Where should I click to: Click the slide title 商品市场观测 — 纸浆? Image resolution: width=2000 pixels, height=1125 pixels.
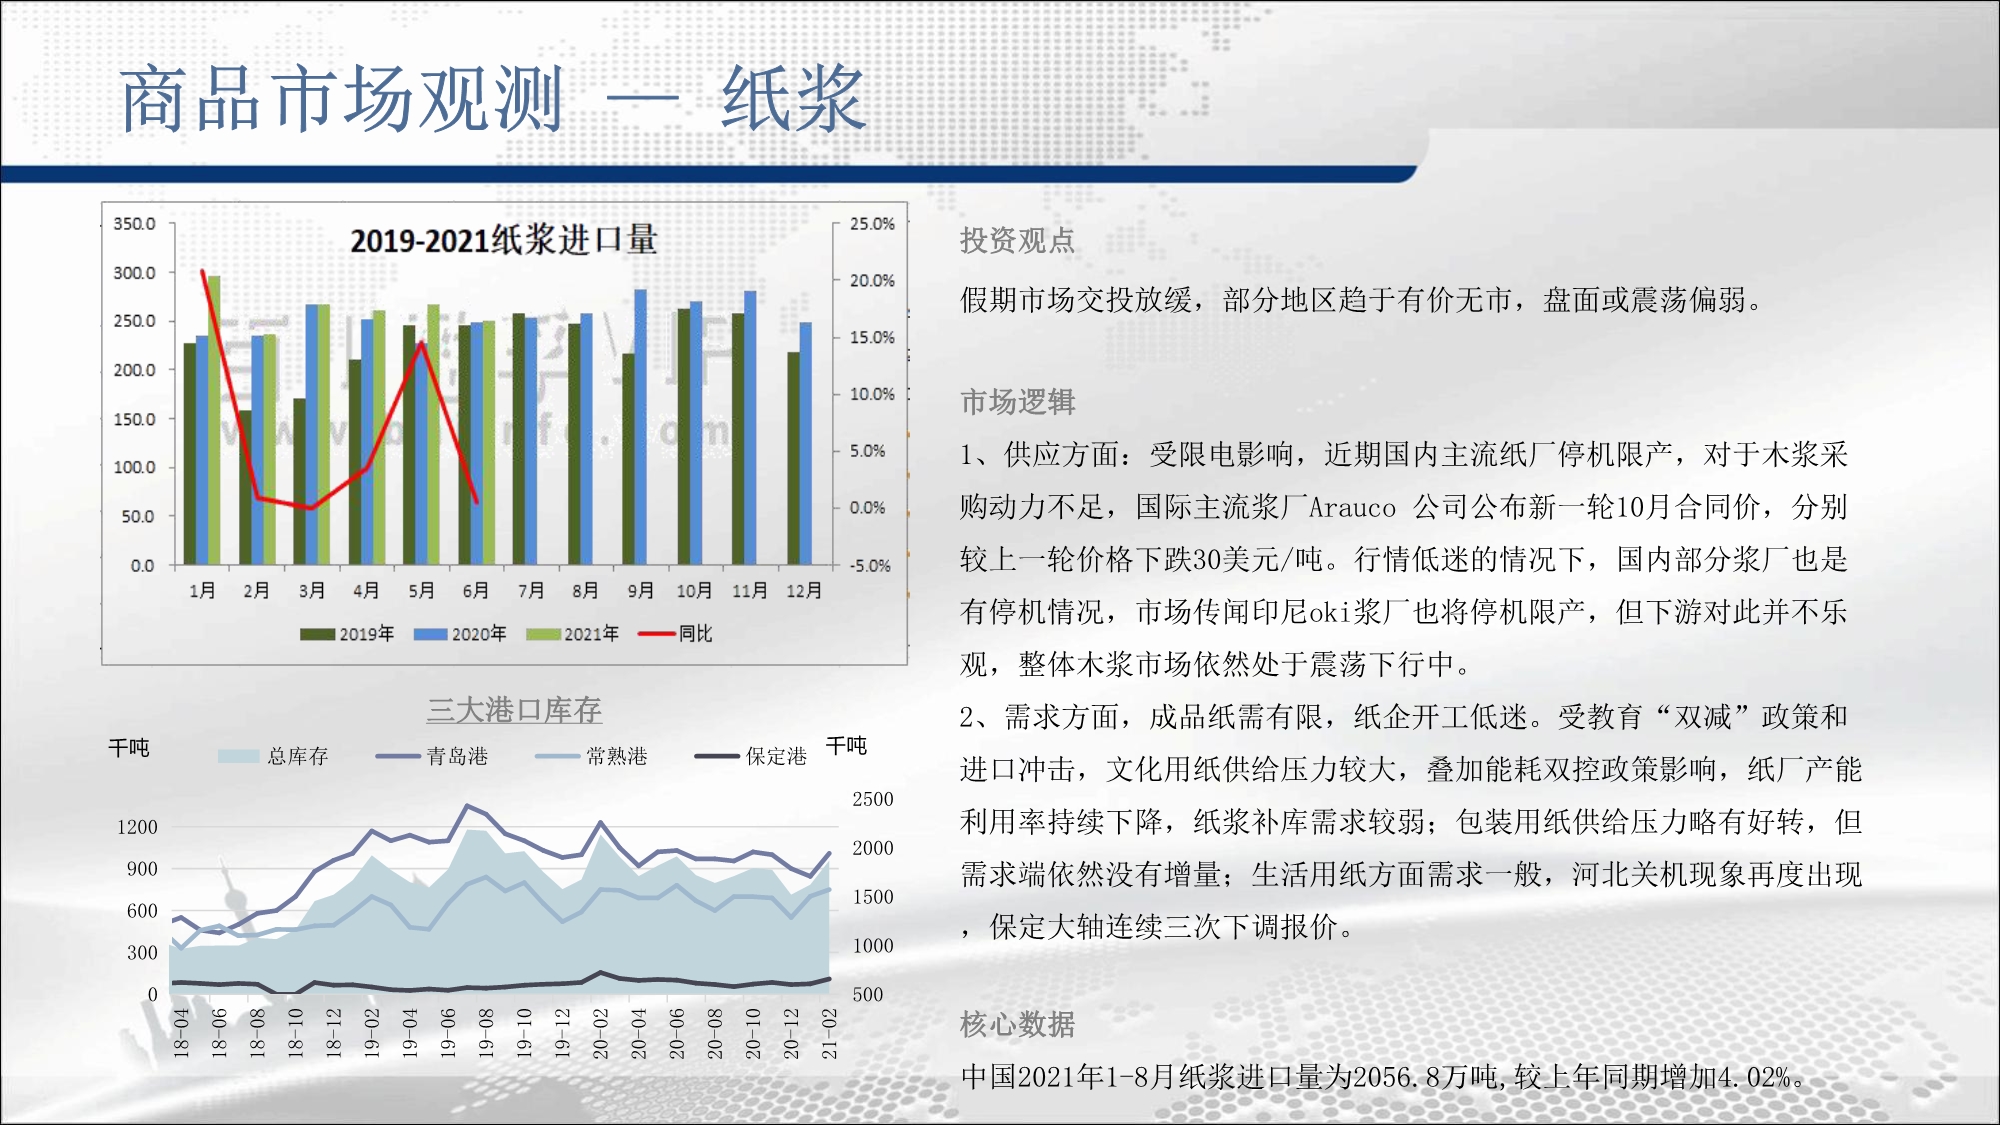(492, 98)
